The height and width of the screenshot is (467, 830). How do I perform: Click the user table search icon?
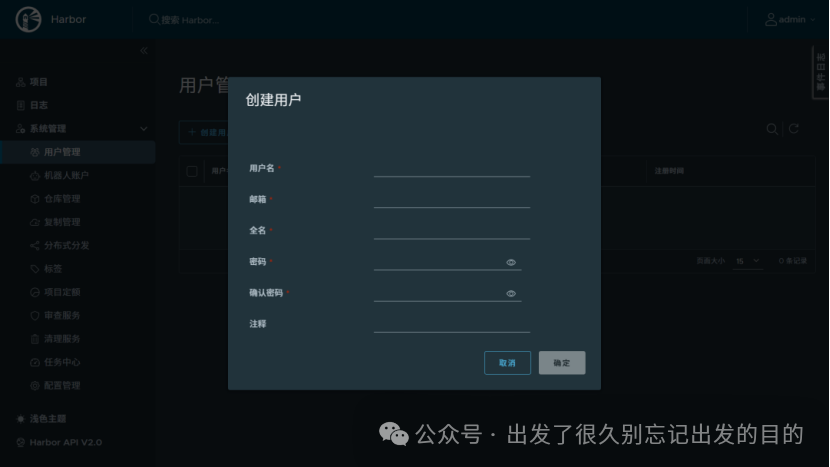pos(772,129)
